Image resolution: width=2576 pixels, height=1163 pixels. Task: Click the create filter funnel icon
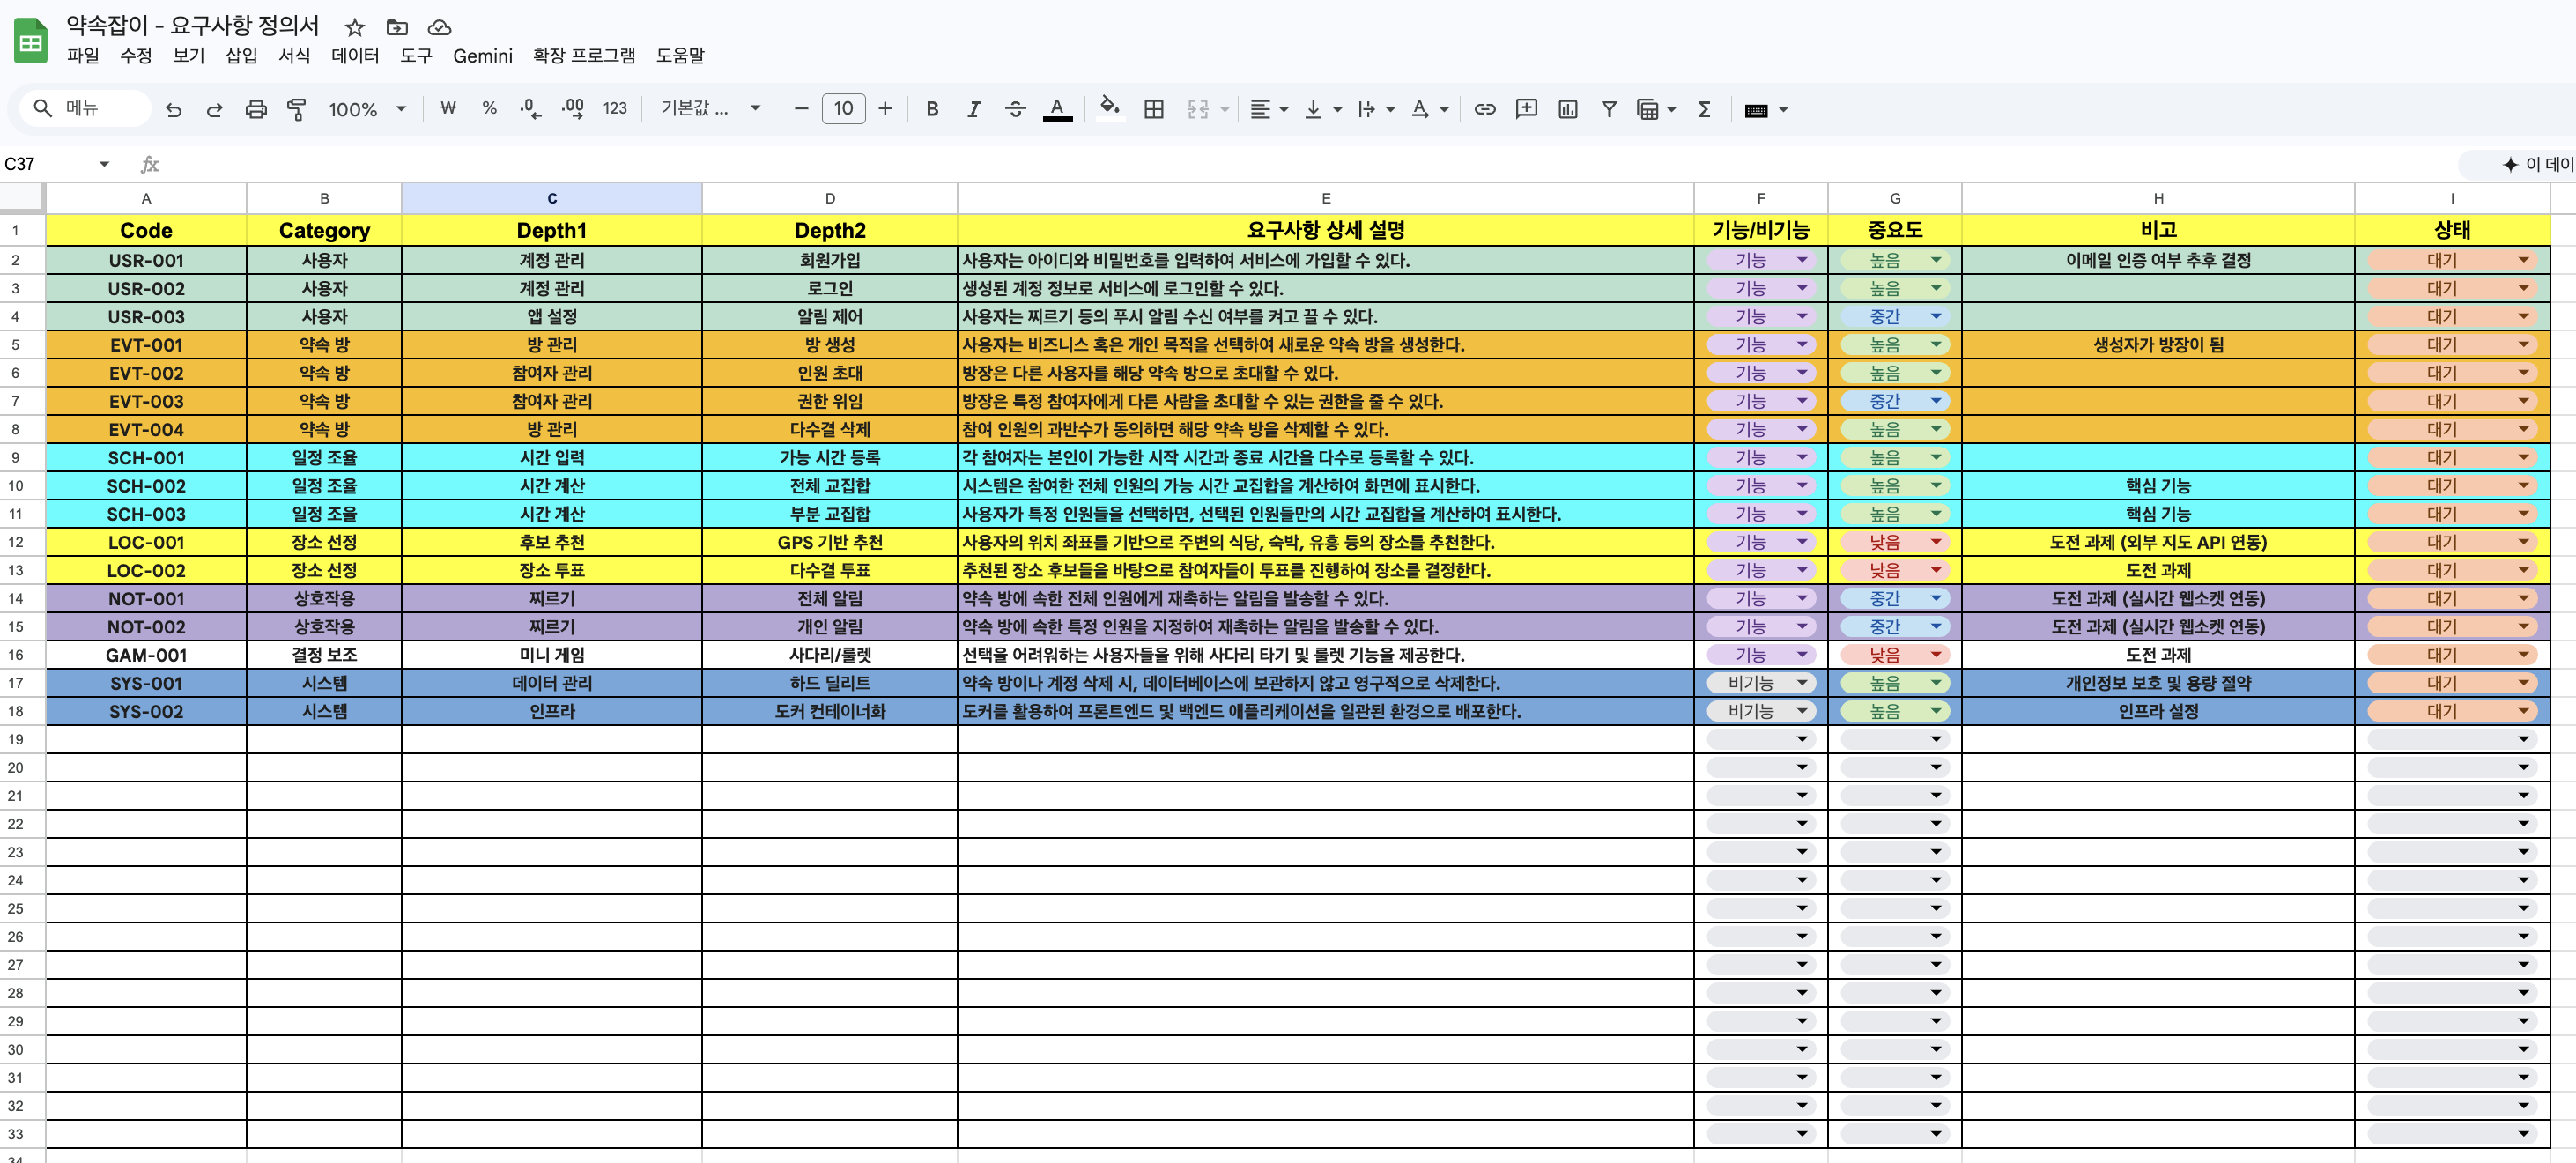click(x=1608, y=109)
